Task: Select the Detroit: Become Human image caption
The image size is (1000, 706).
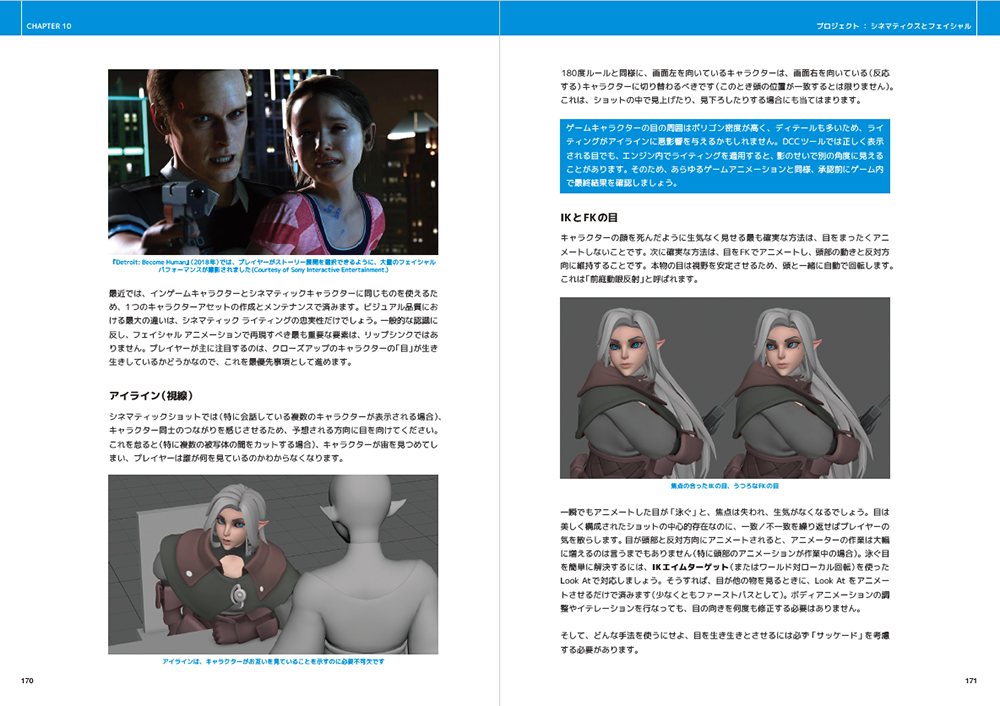Action: 273,266
